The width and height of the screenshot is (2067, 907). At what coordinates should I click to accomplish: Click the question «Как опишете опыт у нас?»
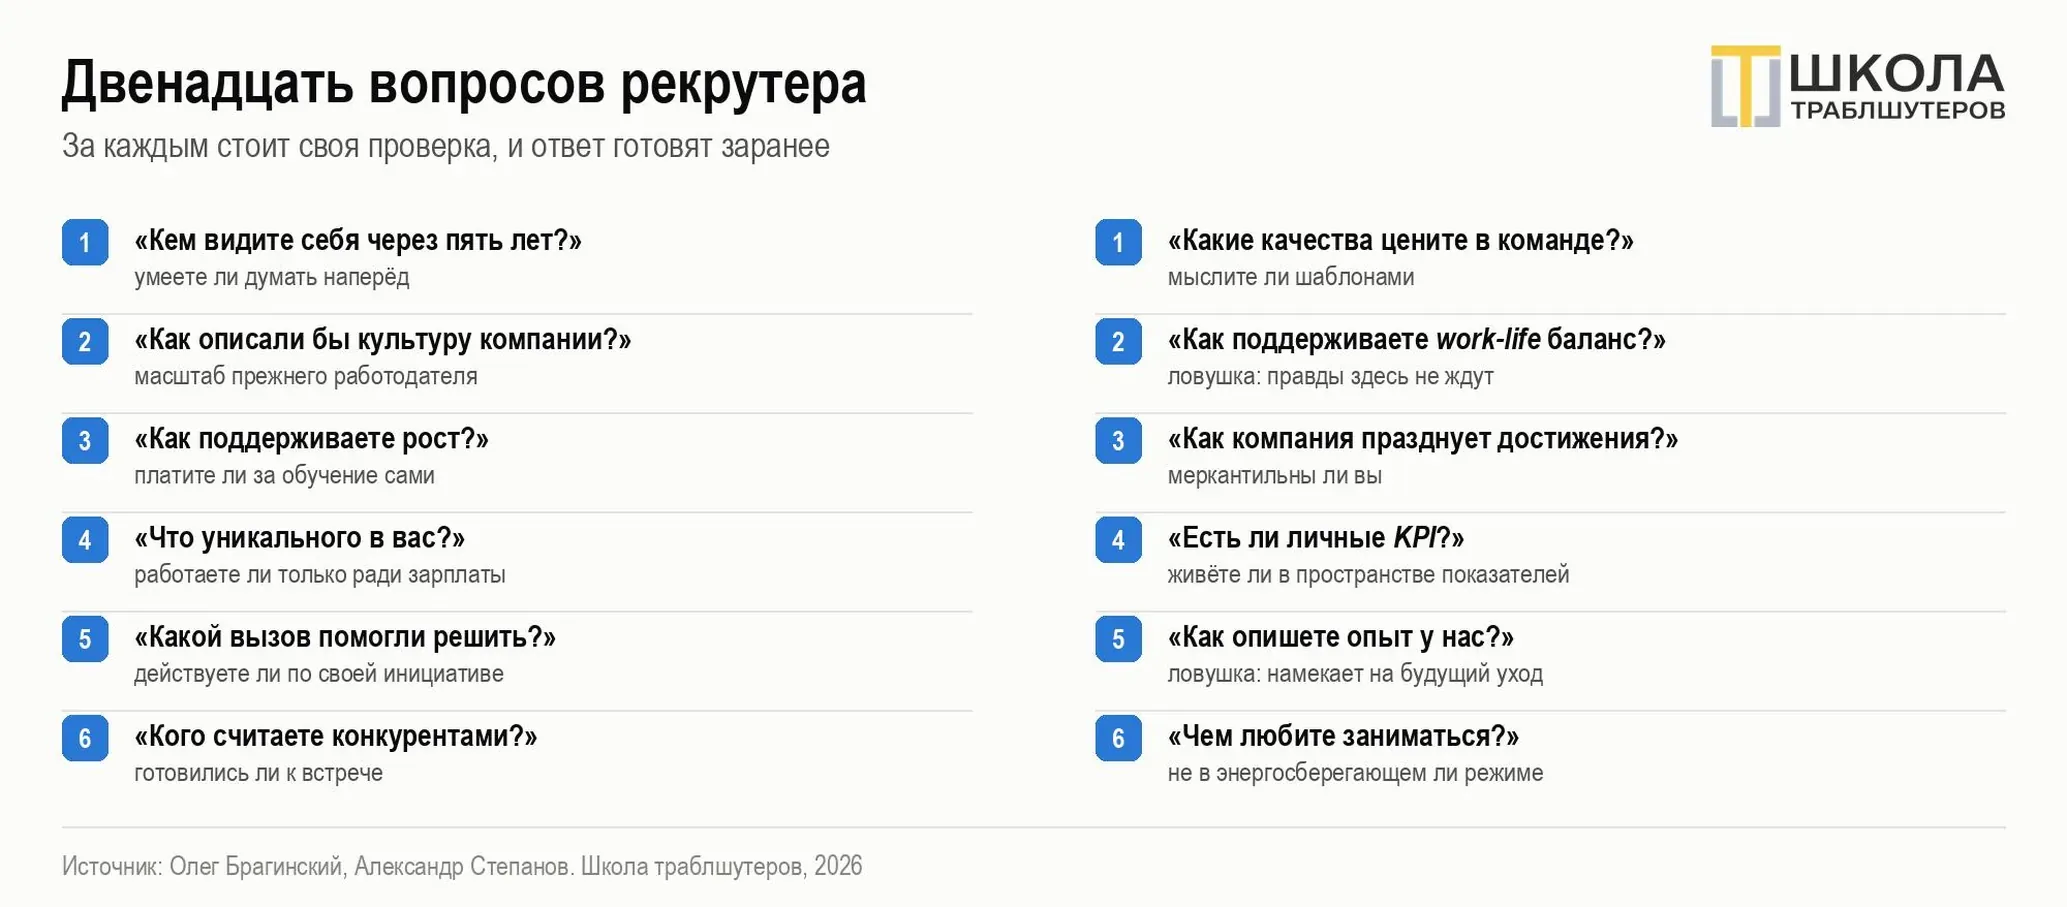coord(1340,637)
